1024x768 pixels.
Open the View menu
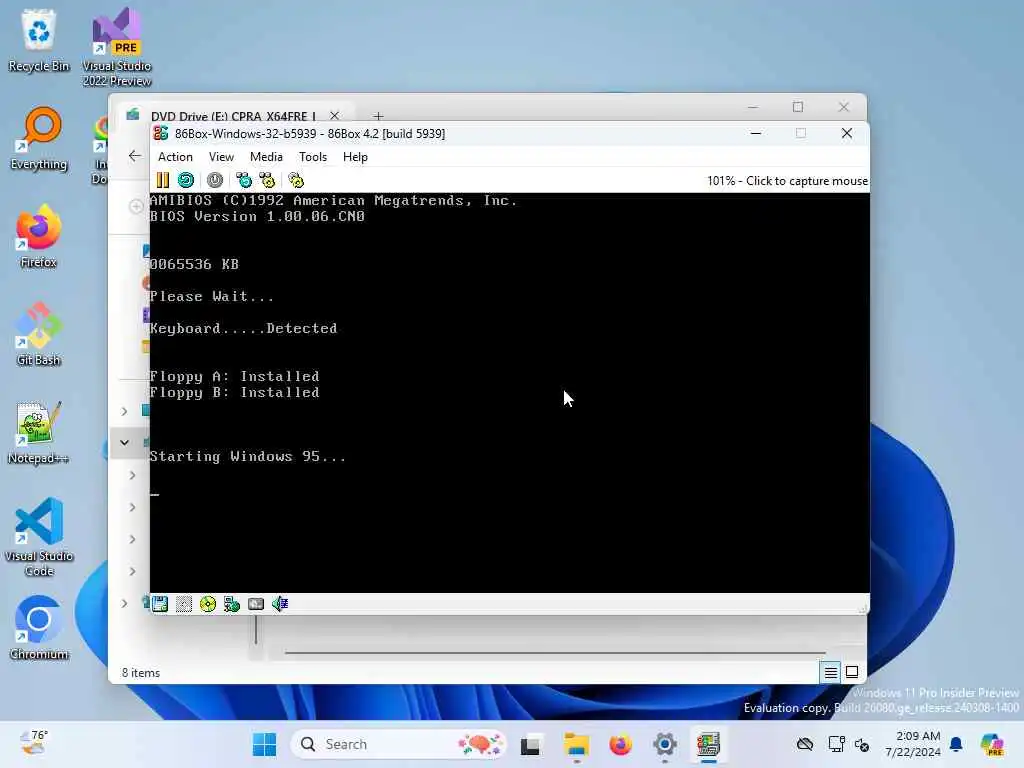221,157
